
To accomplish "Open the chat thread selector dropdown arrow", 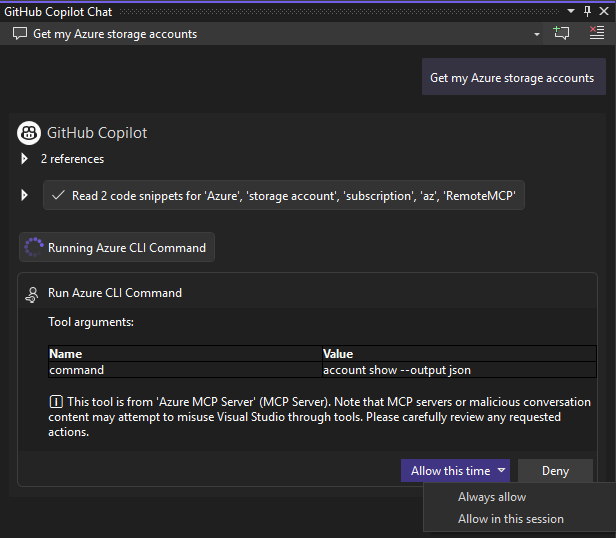I will coord(536,34).
